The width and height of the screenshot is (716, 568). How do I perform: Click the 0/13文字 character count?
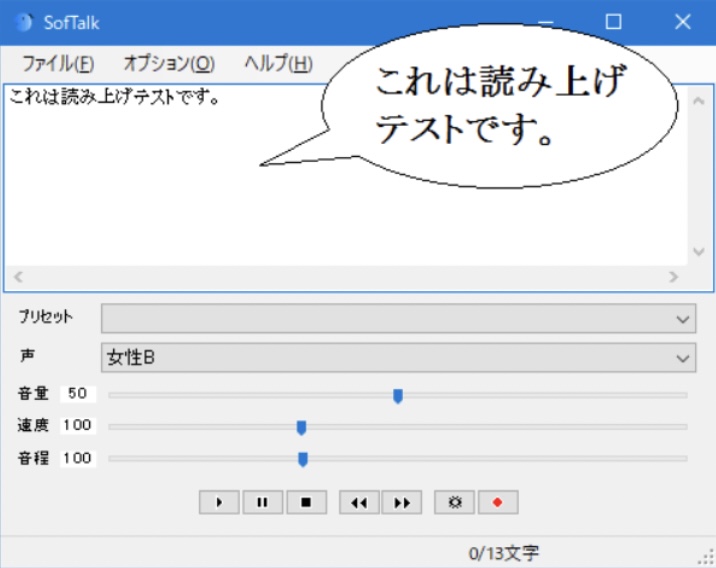click(x=504, y=553)
